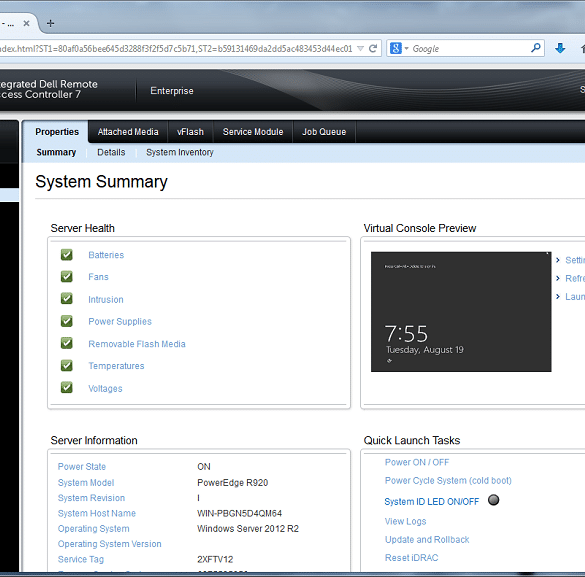Click the Power State label link

(82, 467)
